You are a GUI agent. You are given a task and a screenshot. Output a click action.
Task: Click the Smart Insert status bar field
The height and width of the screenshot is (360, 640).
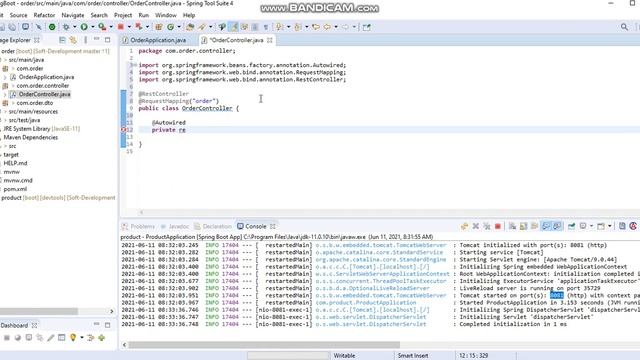click(x=413, y=356)
